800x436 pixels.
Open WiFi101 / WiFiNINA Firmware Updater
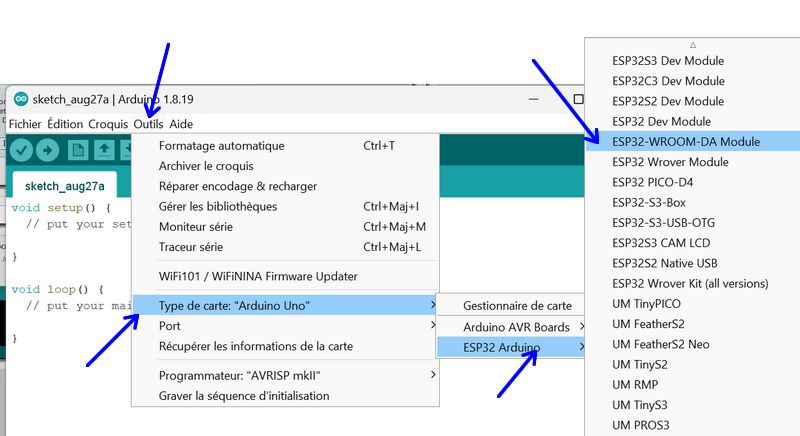[285, 276]
